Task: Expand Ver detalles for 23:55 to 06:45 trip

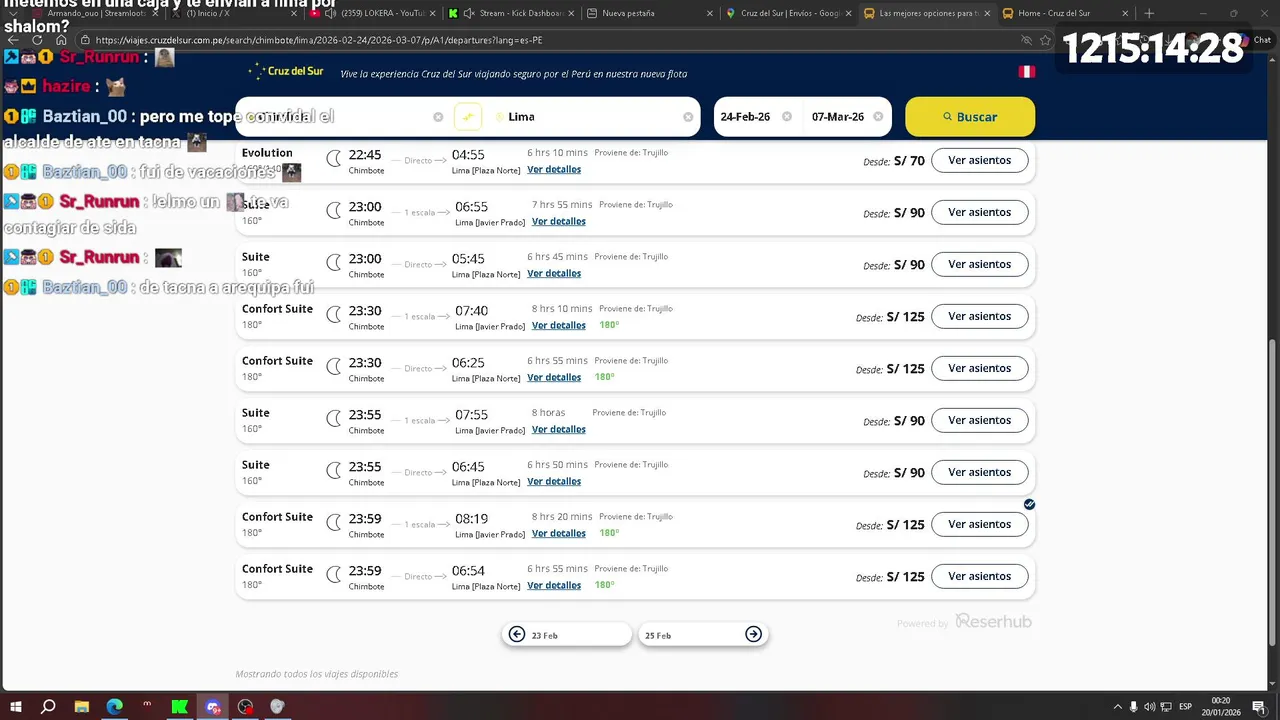Action: point(554,482)
